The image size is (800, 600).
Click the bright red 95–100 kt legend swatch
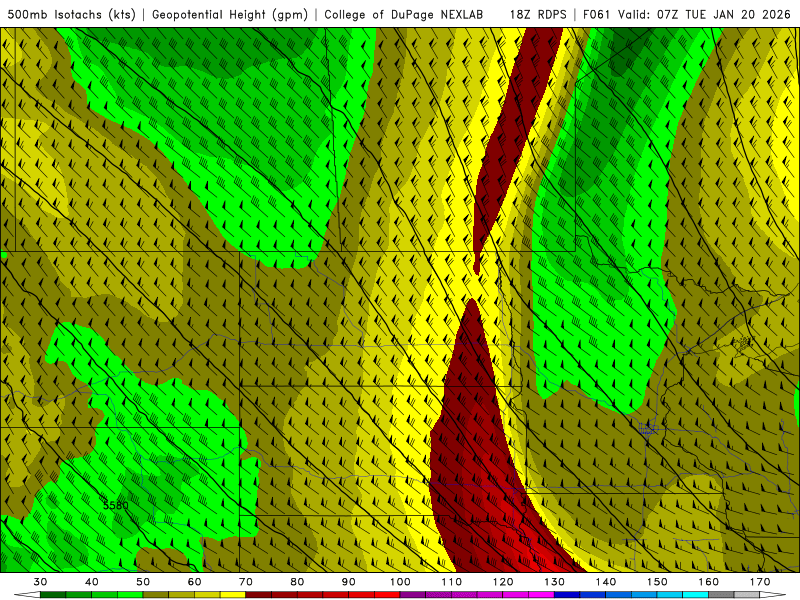click(387, 595)
